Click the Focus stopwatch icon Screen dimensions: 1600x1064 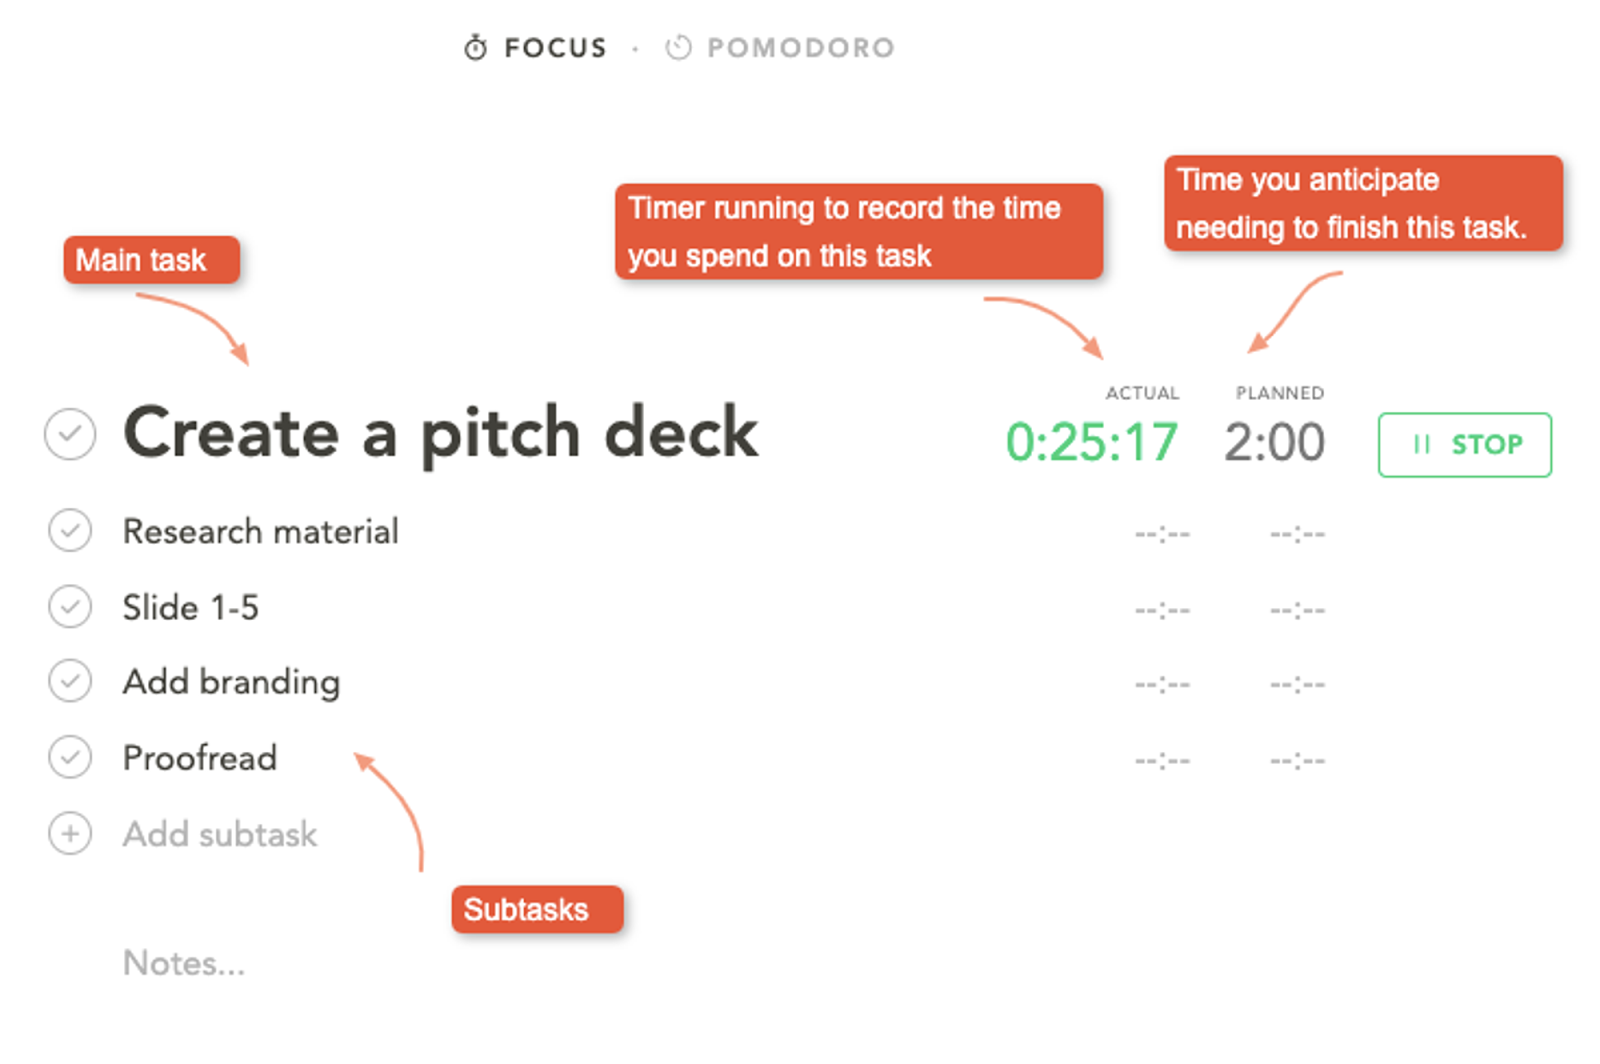click(476, 47)
